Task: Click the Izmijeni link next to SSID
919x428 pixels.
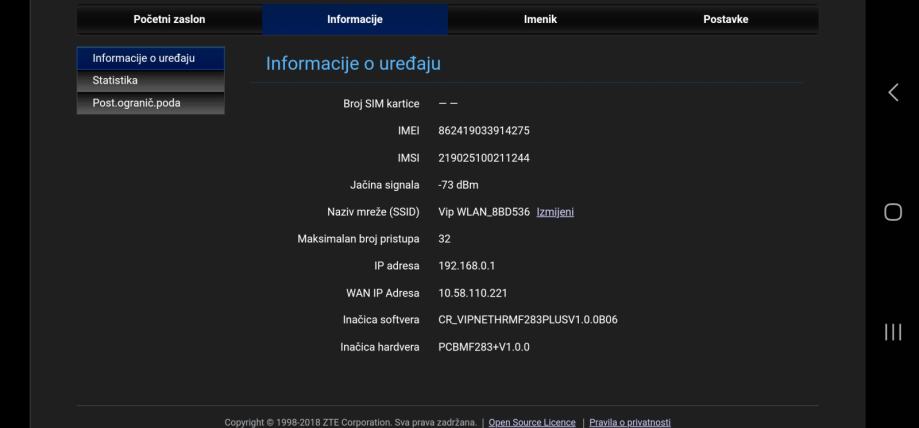Action: point(555,212)
